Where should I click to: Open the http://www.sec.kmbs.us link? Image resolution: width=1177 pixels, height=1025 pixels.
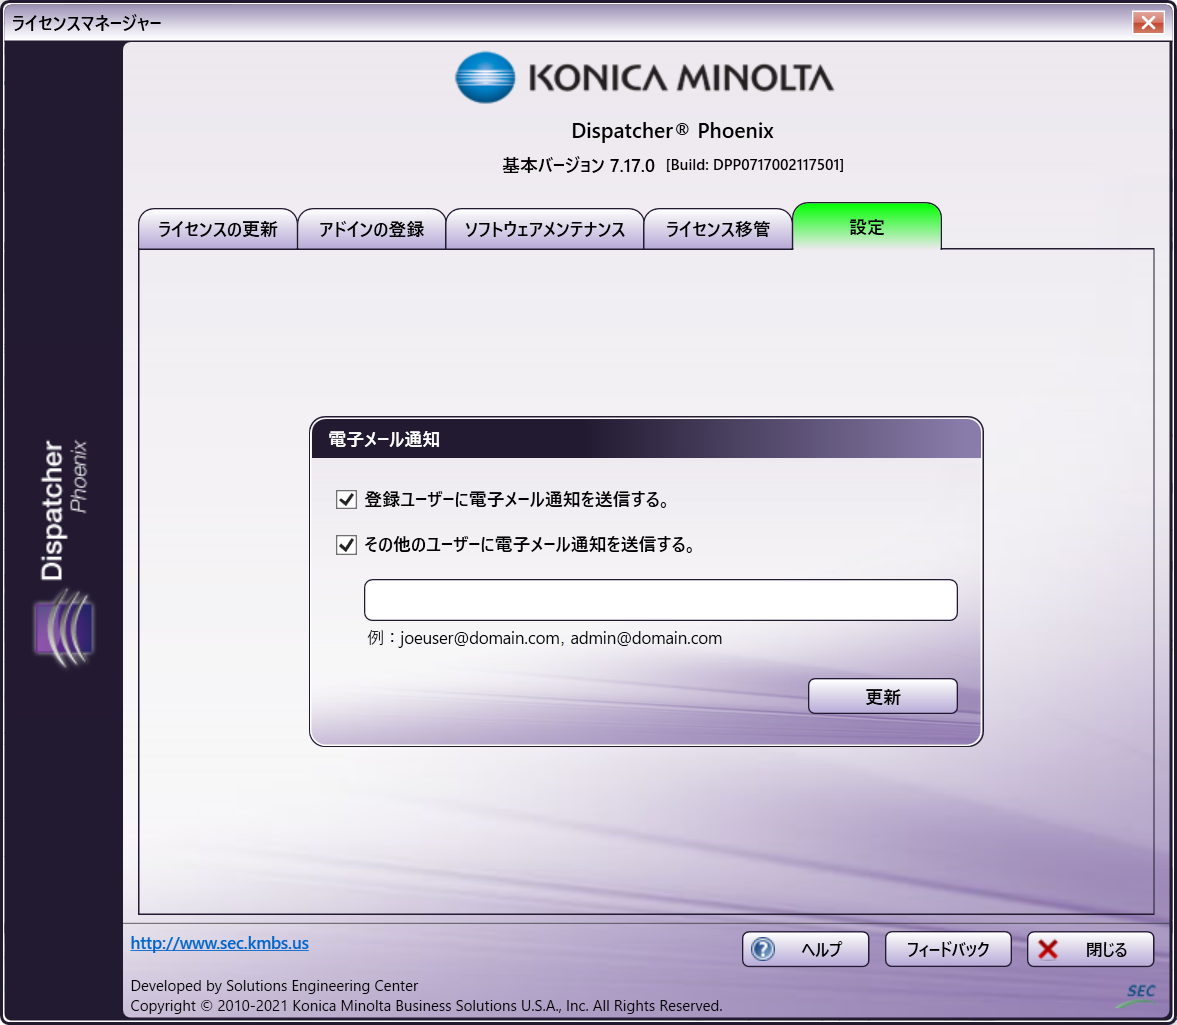220,943
